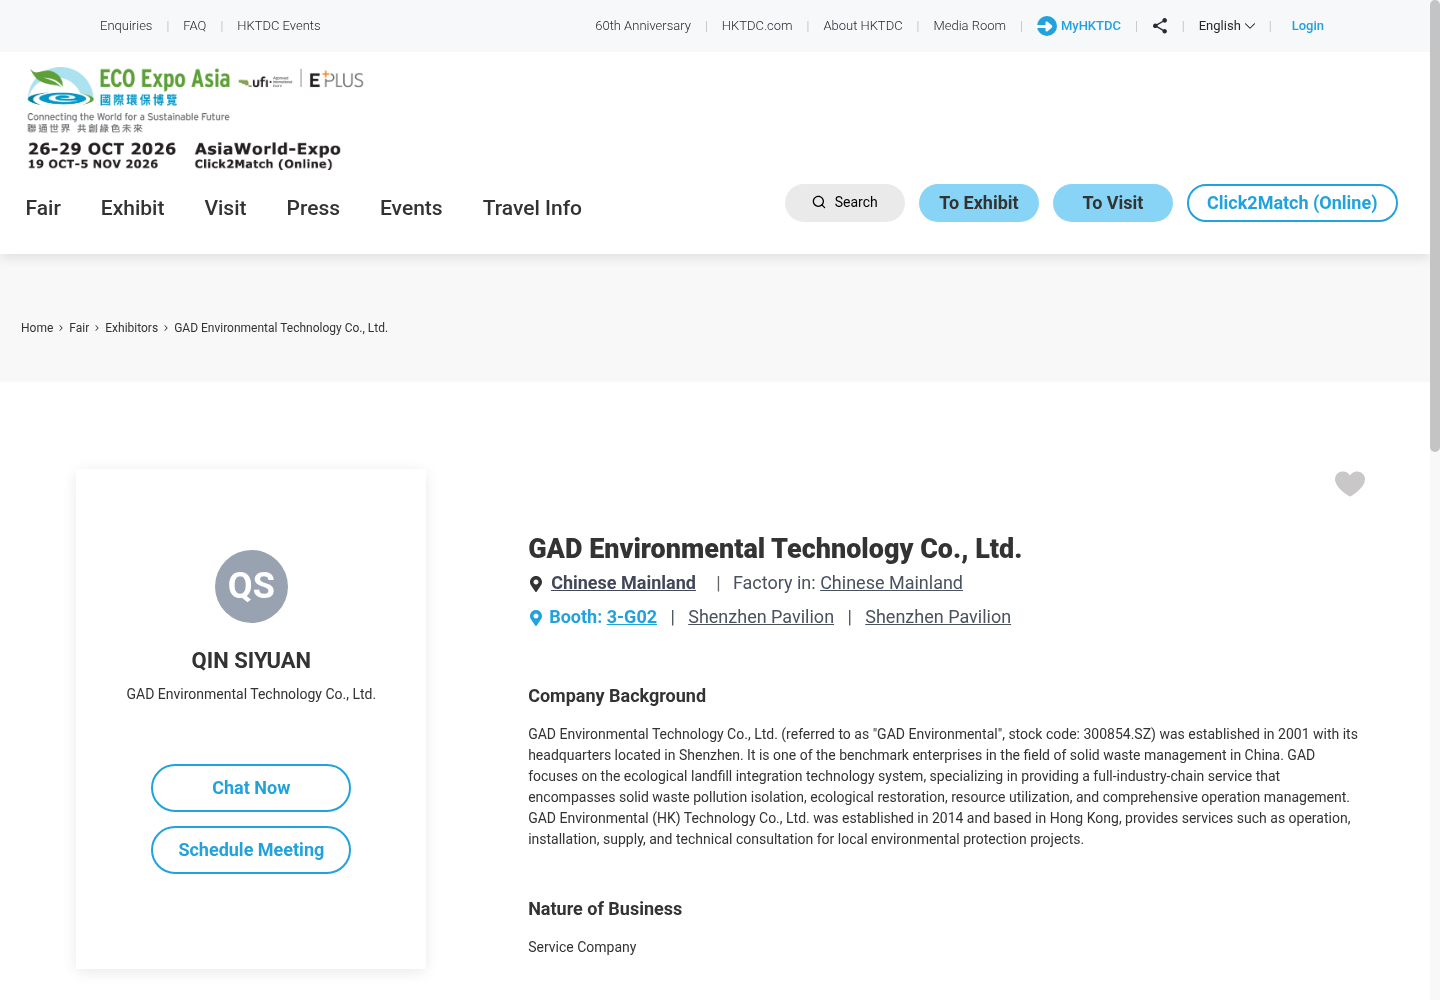Open the FAQ link
This screenshot has height=1000, width=1440.
pyautogui.click(x=194, y=26)
